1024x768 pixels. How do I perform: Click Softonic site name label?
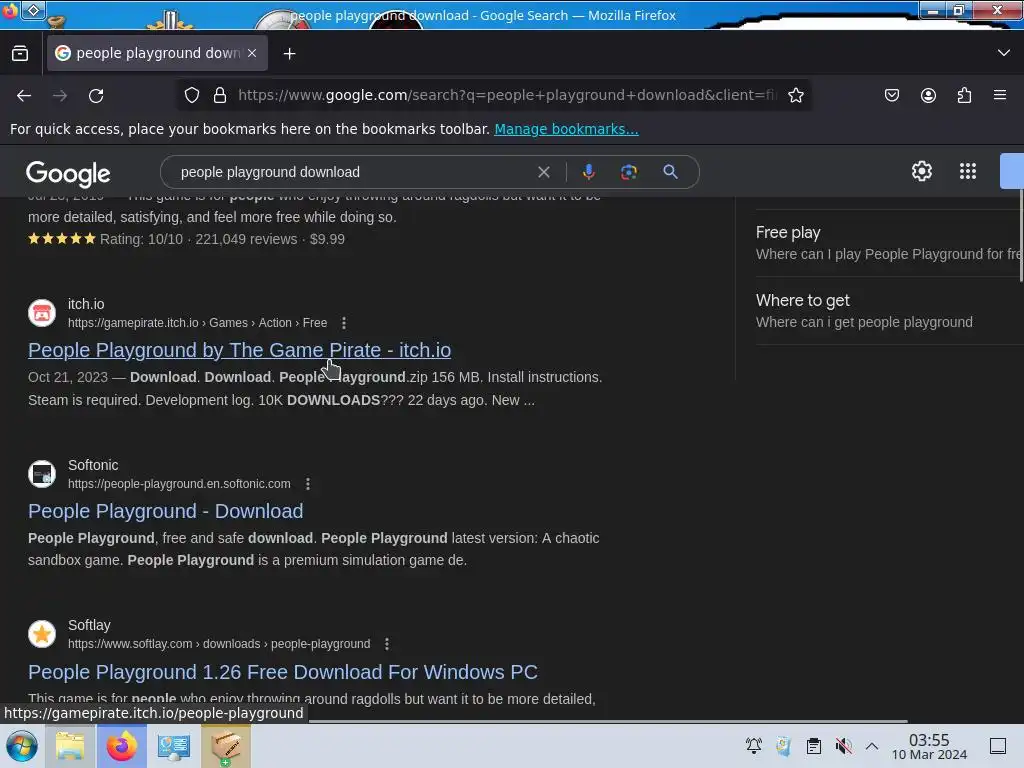[x=93, y=465]
